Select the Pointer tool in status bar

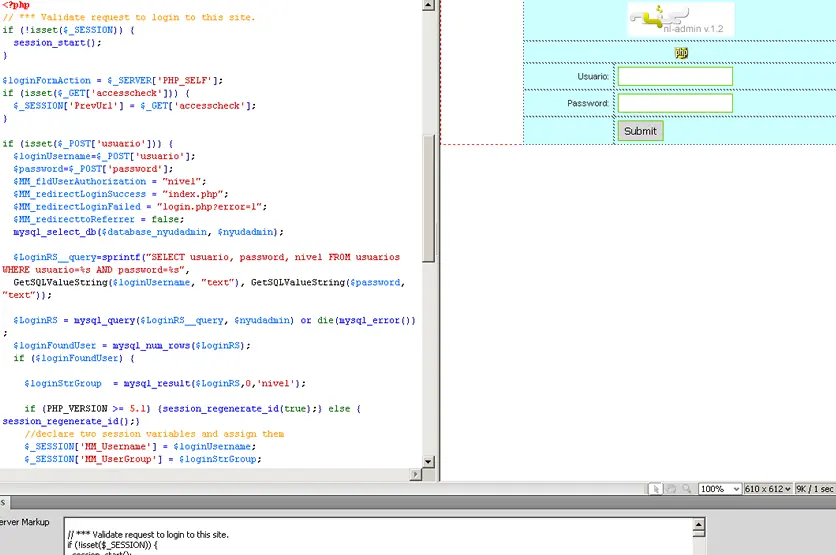tap(656, 489)
